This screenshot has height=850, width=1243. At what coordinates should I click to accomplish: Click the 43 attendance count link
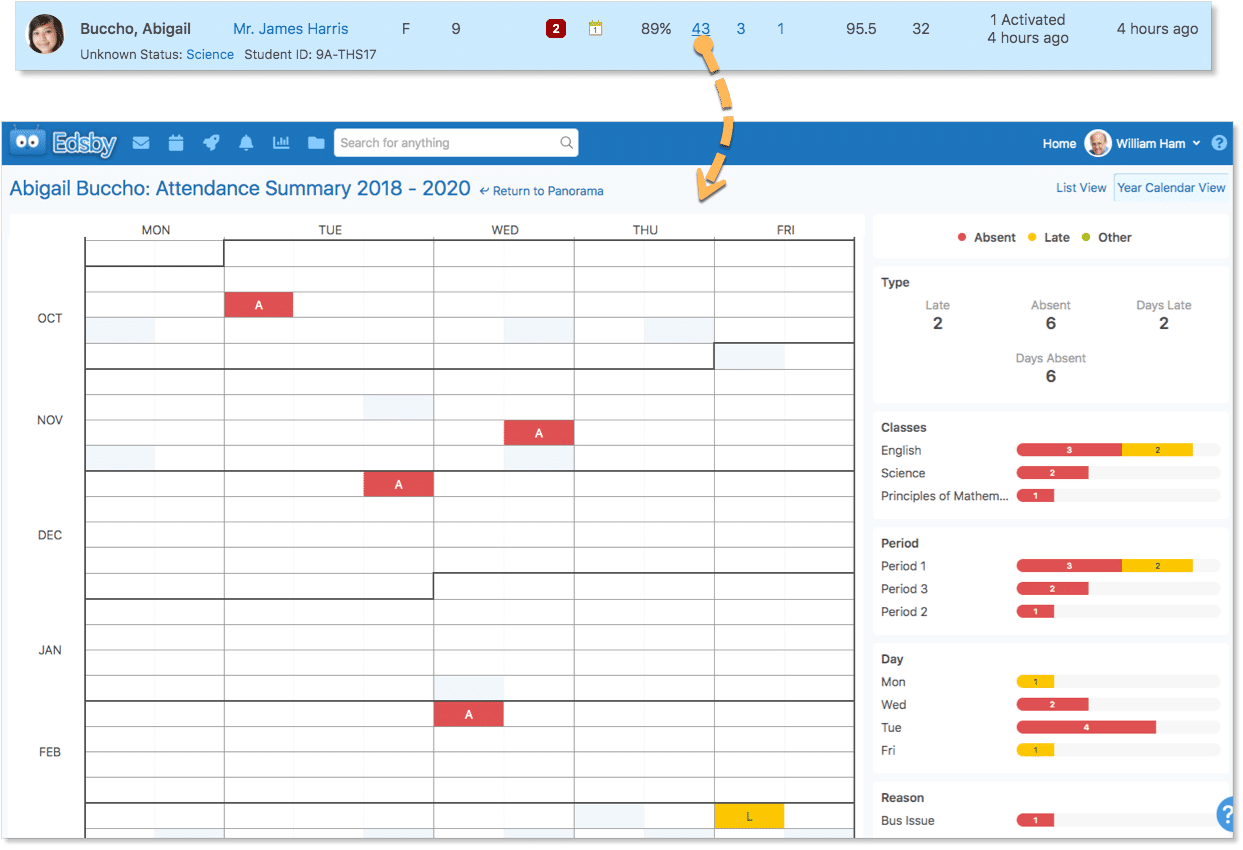point(701,29)
